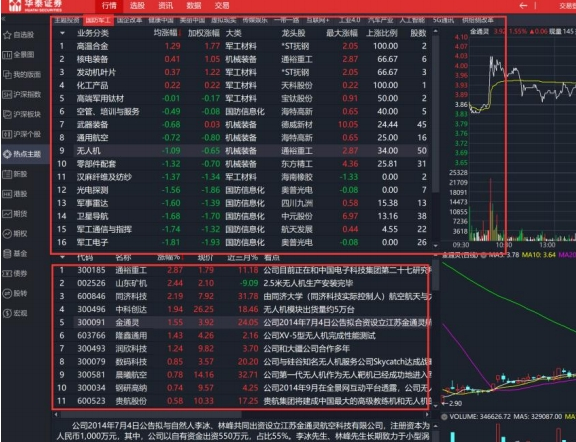Image resolution: width=576 pixels, height=442 pixels.
Task: Open the 期货 futures sidebar icon
Action: pyautogui.click(x=7, y=213)
